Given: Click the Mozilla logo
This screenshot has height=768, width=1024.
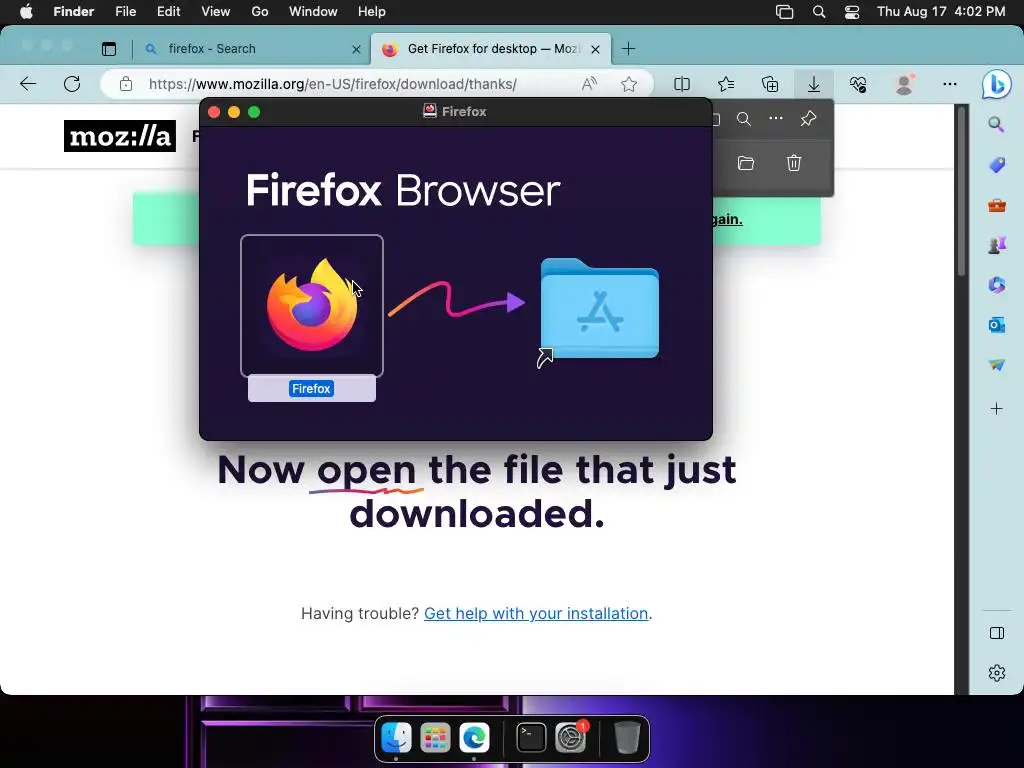Looking at the screenshot, I should click(x=120, y=136).
